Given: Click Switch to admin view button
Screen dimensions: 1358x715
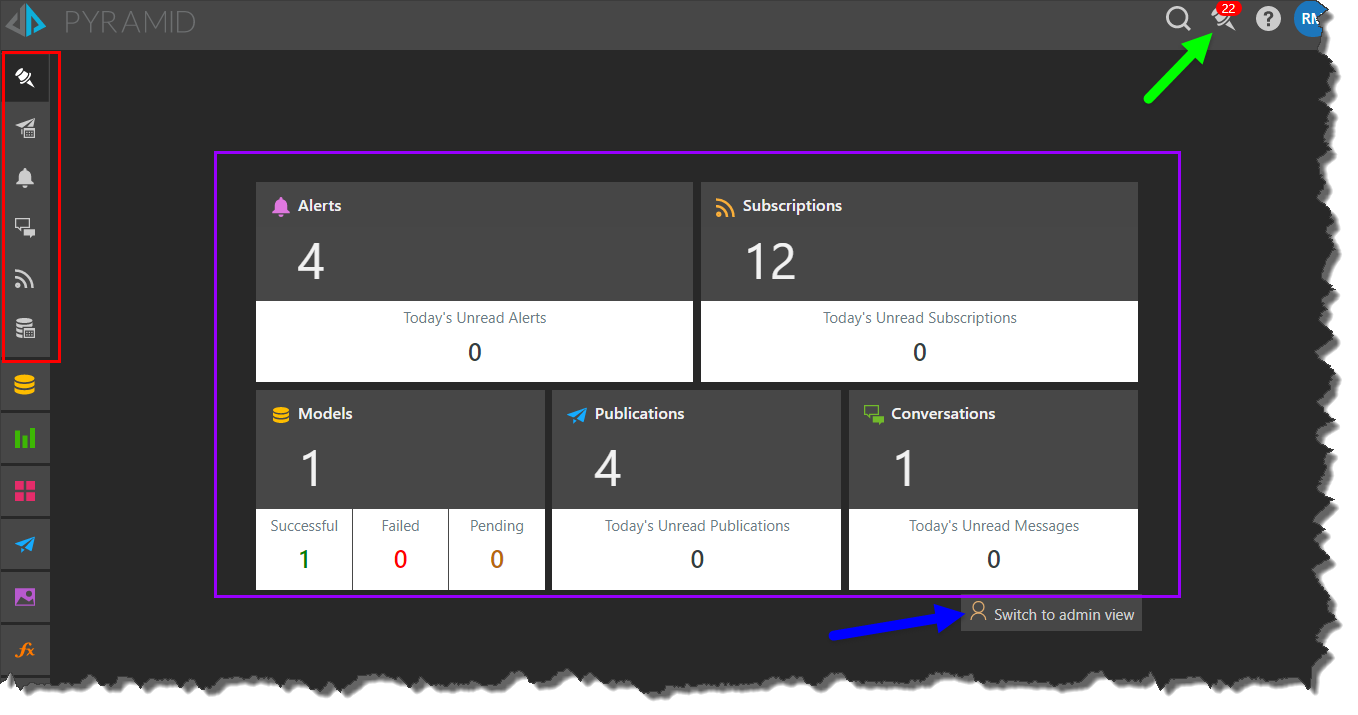Looking at the screenshot, I should (x=1051, y=614).
